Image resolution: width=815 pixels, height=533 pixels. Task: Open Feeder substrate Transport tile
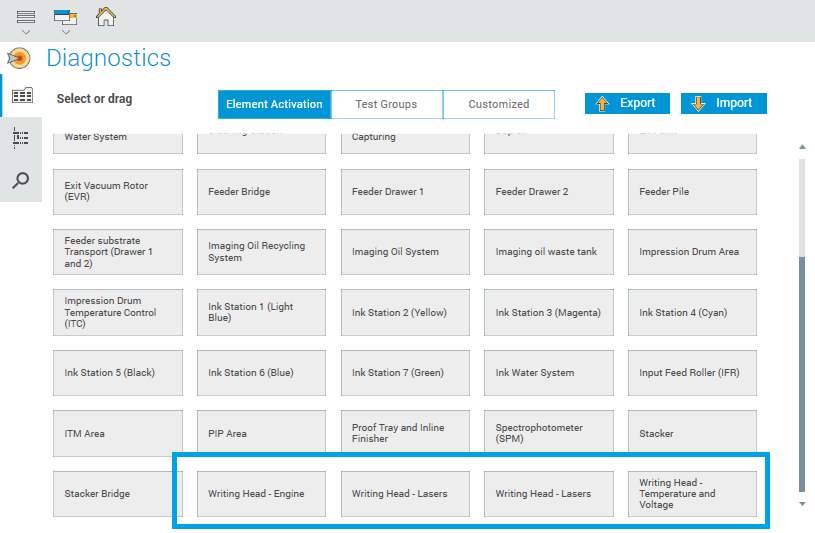(x=118, y=252)
